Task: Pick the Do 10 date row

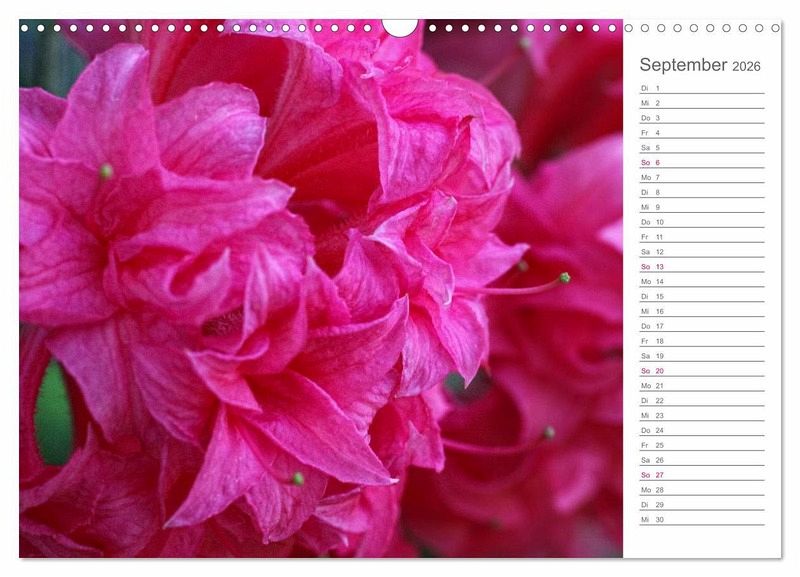Action: click(x=701, y=222)
